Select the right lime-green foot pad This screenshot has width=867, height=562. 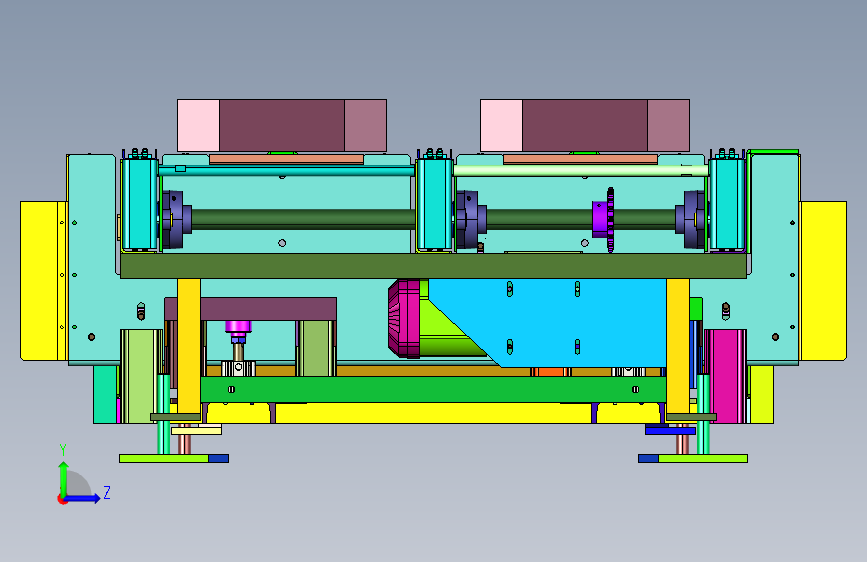[703, 459]
